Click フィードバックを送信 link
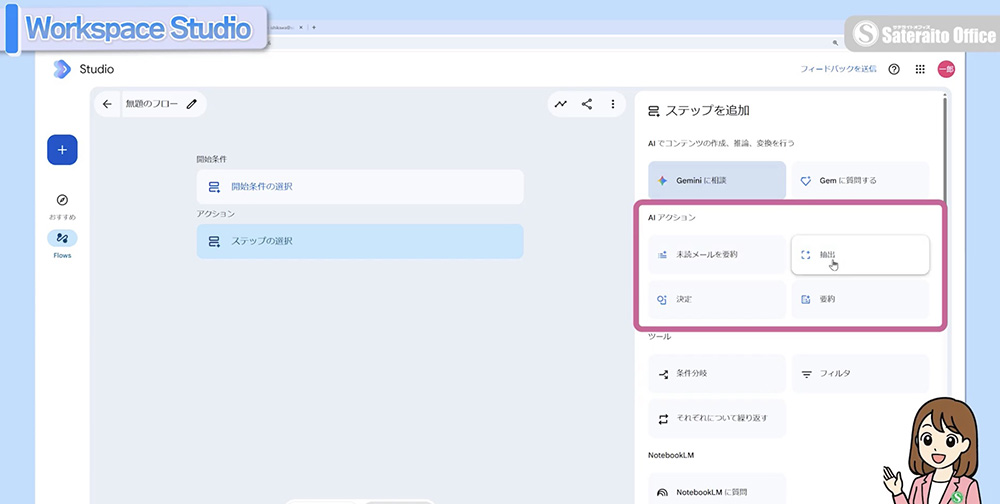Viewport: 1000px width, 504px height. point(839,69)
